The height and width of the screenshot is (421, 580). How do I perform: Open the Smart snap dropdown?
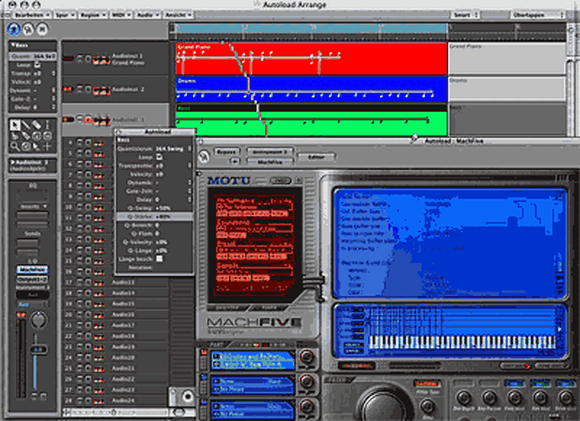pos(465,15)
